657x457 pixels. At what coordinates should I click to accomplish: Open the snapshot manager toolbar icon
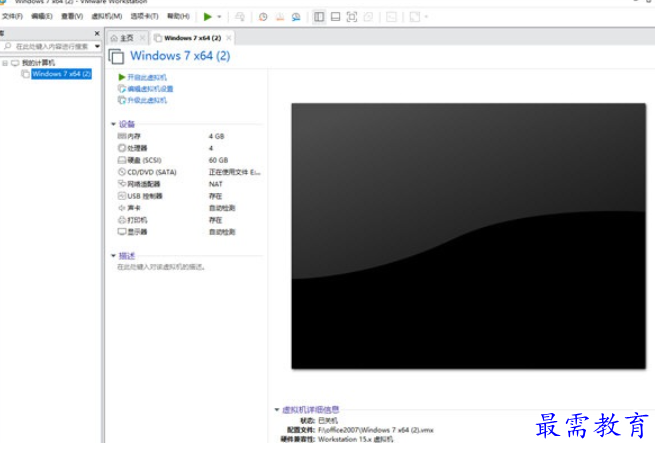tap(296, 17)
